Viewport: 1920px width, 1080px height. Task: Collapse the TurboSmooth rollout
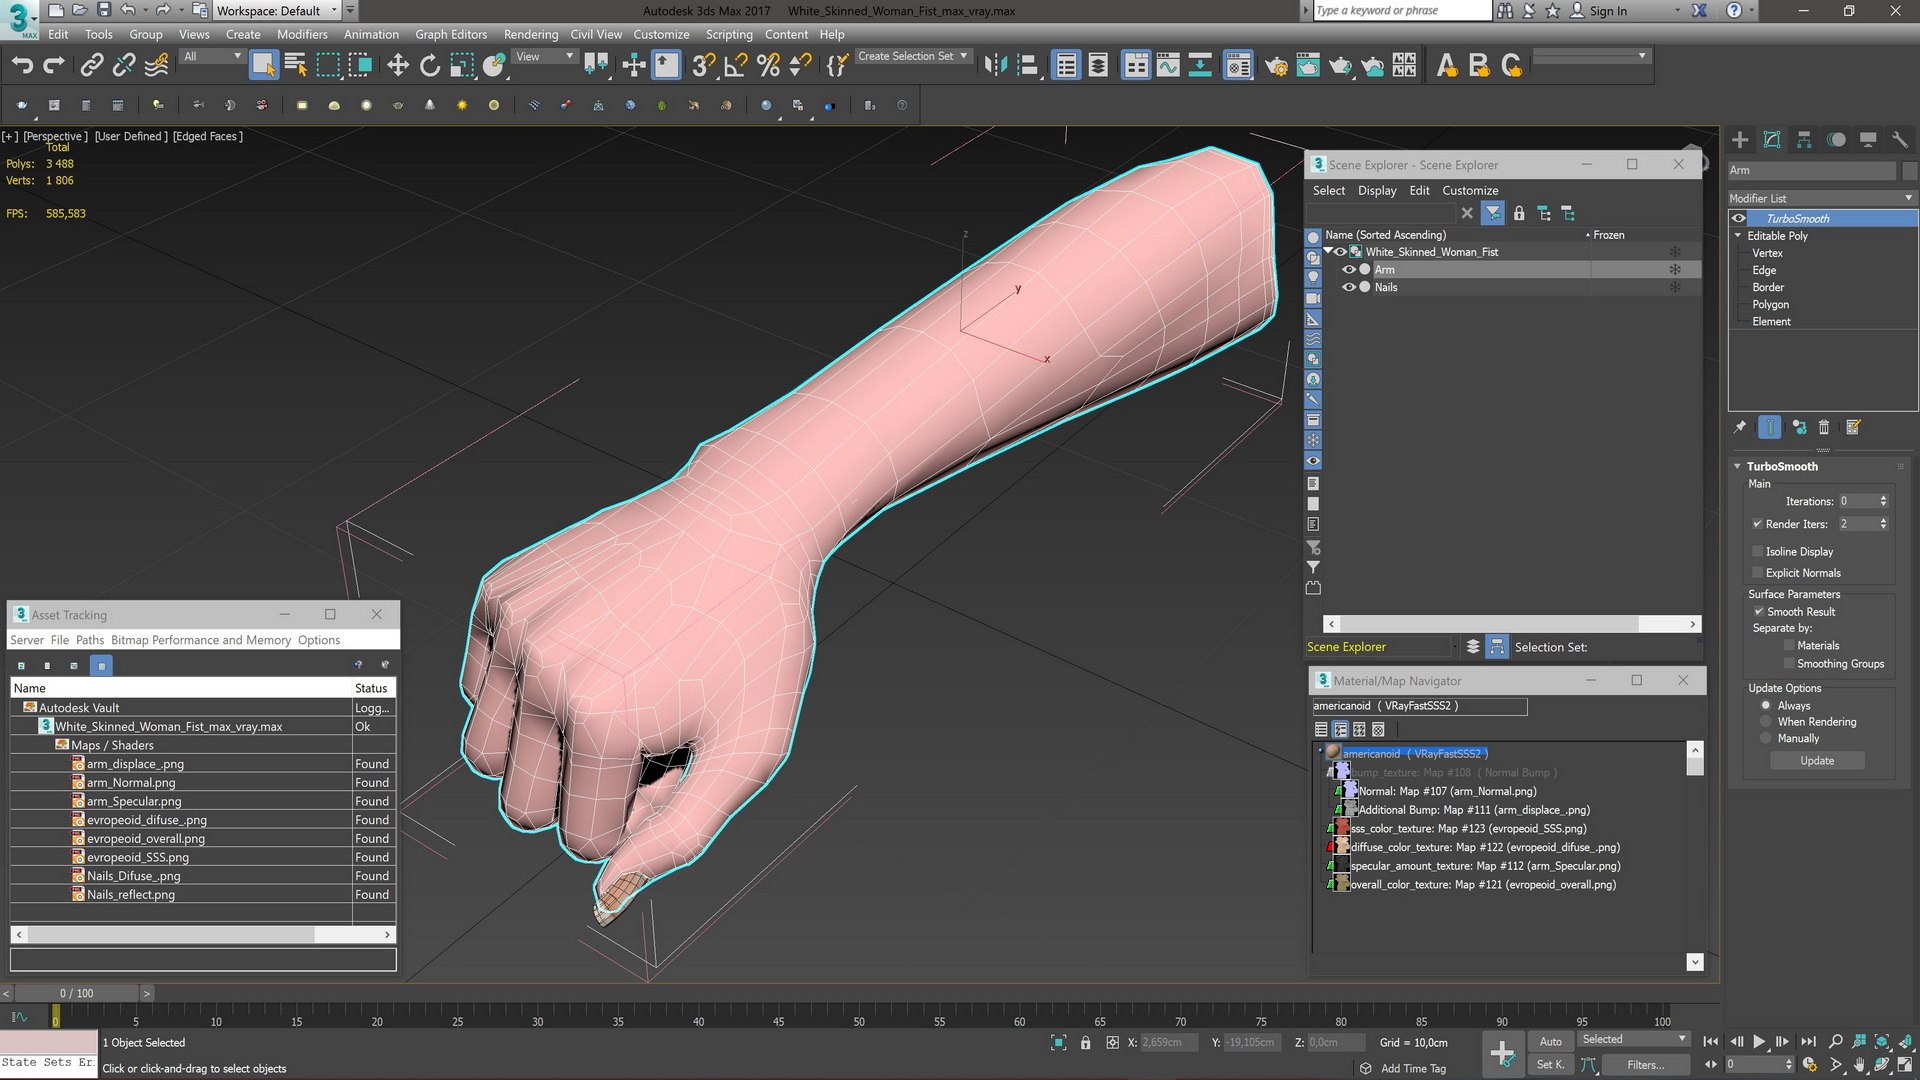(1738, 467)
